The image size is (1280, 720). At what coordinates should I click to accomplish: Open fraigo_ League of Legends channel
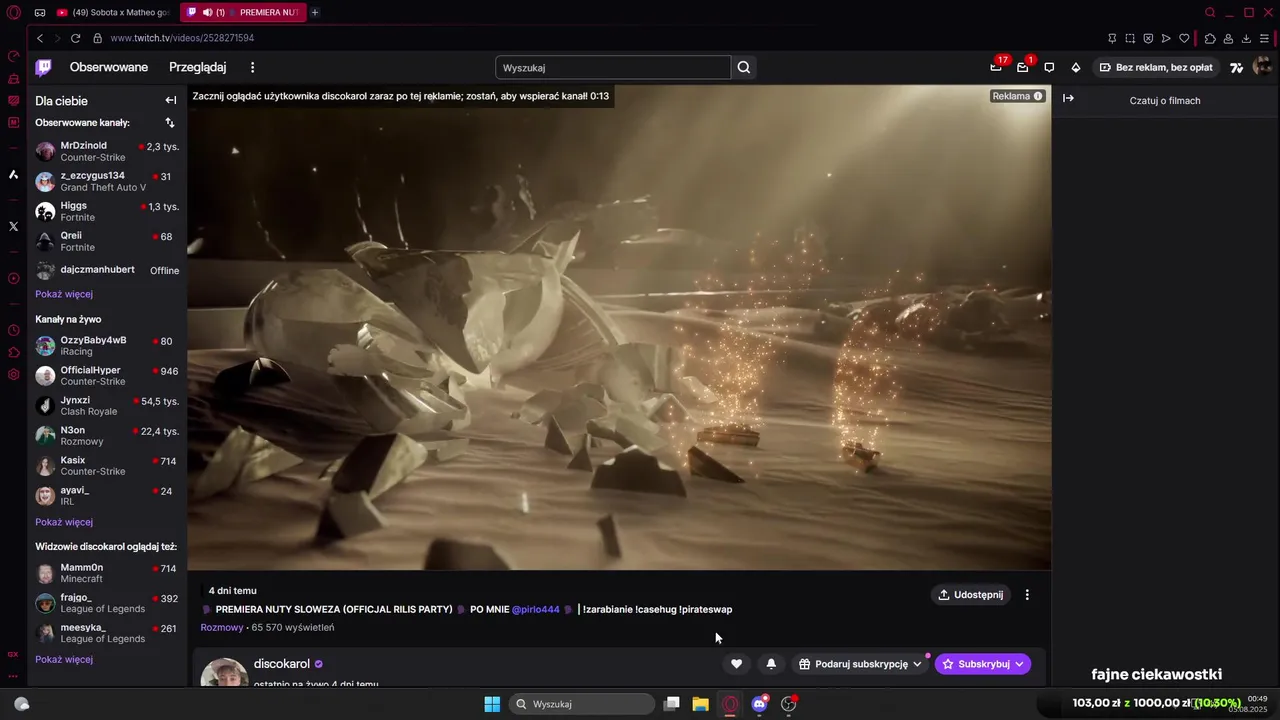click(x=107, y=603)
